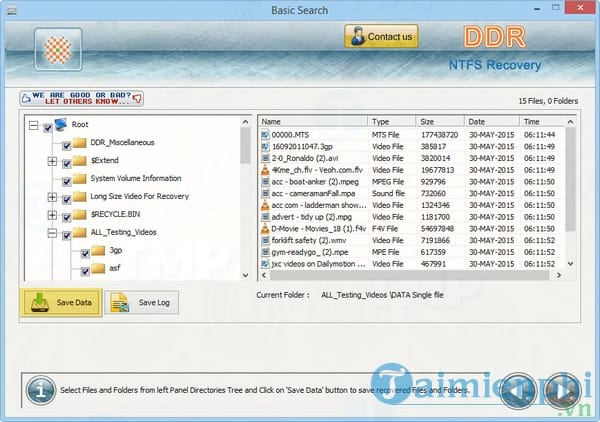Click VLC cone icon for acc com - ladderman

[x=265, y=205]
